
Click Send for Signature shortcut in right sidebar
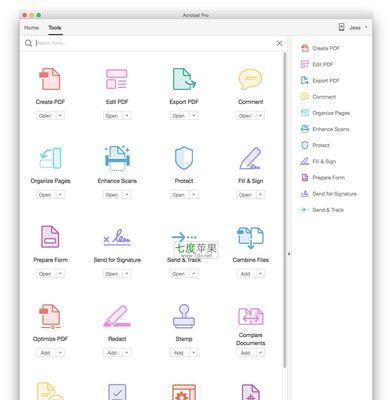(x=329, y=194)
